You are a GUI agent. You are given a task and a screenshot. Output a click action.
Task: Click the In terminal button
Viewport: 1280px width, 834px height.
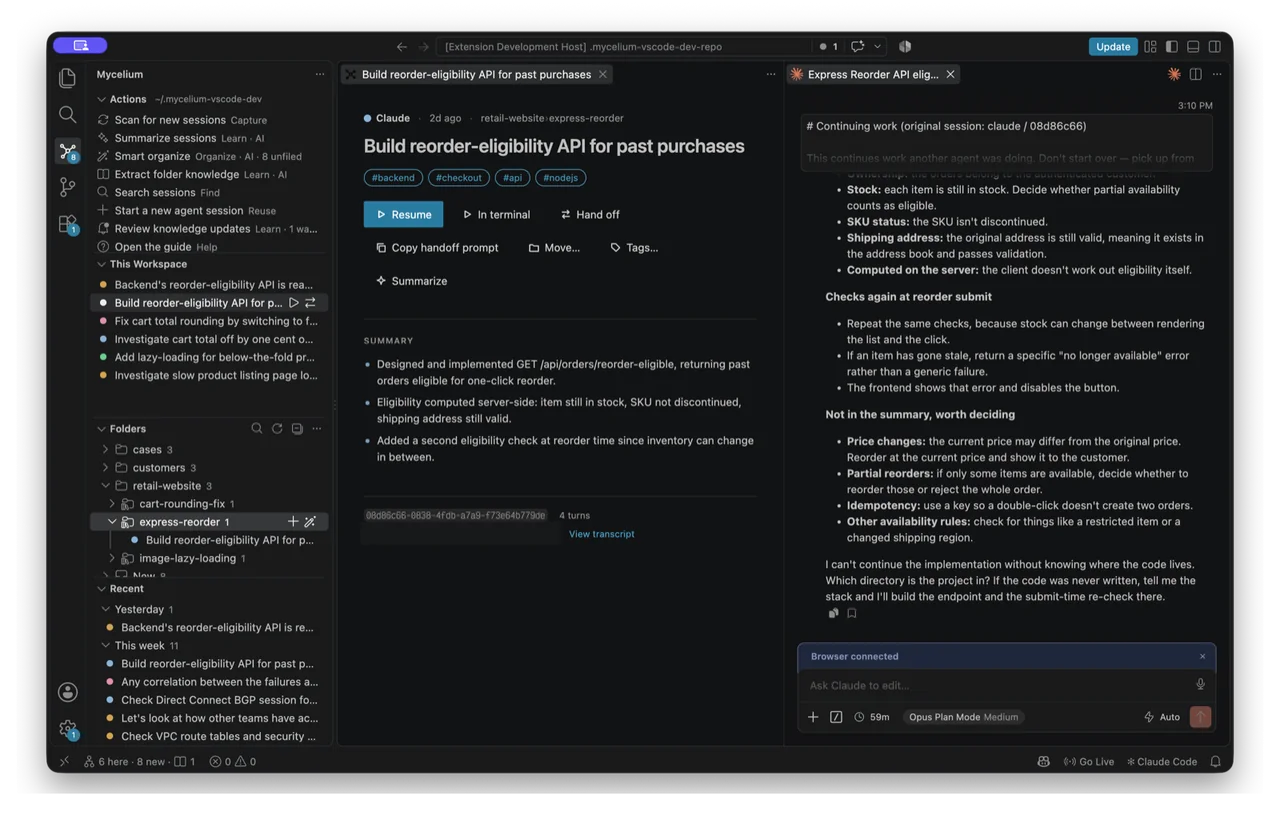coord(496,214)
